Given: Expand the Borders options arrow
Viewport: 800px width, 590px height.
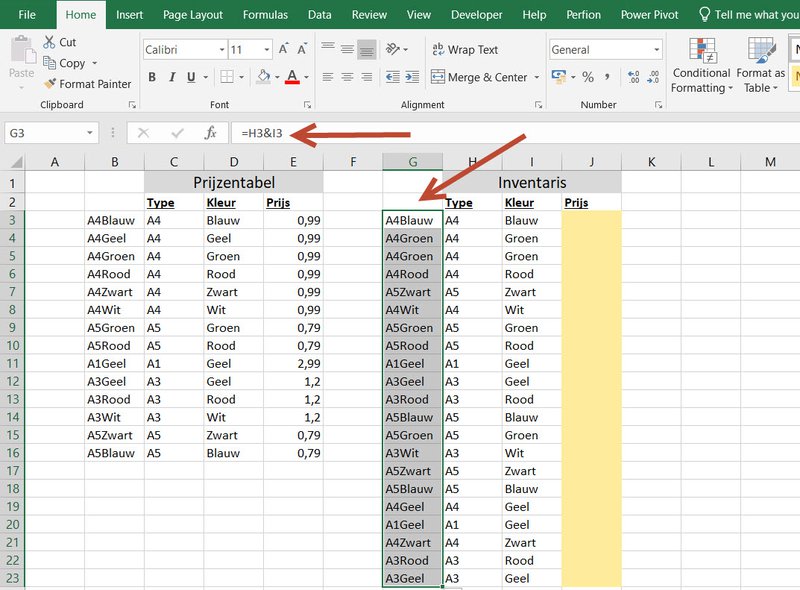Looking at the screenshot, I should point(241,78).
